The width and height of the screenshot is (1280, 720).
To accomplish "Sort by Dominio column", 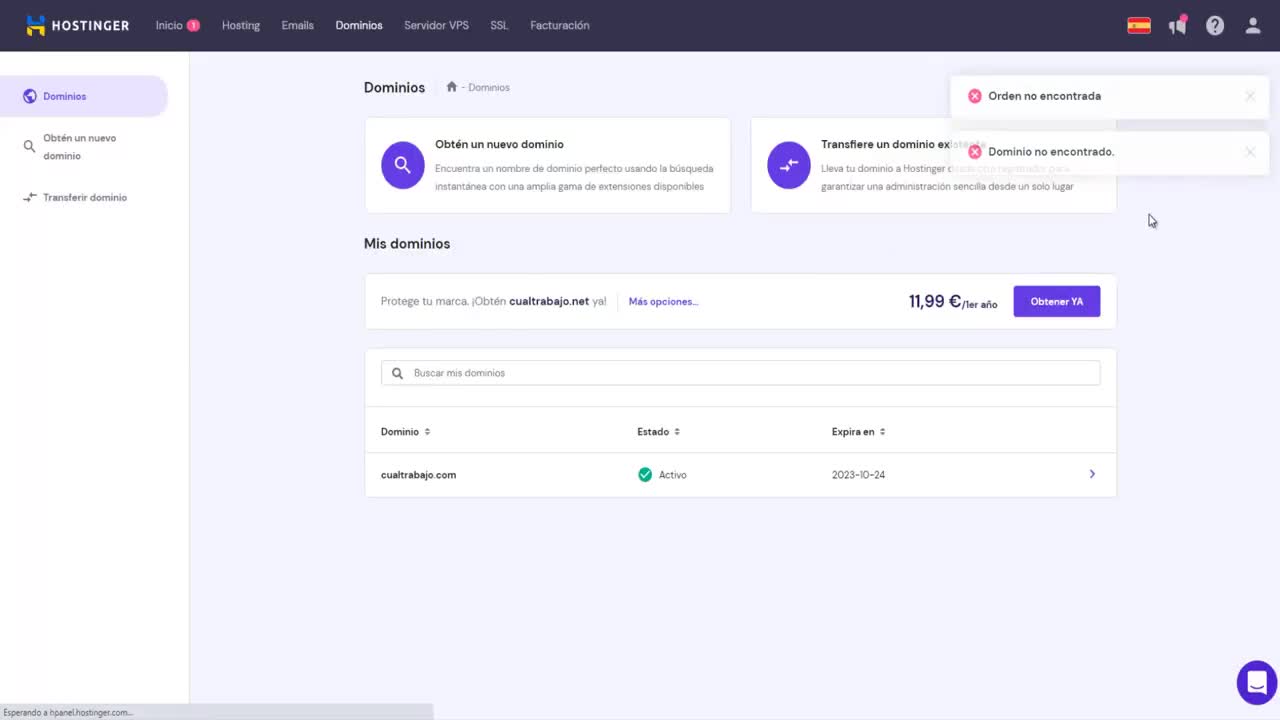I will pyautogui.click(x=405, y=432).
